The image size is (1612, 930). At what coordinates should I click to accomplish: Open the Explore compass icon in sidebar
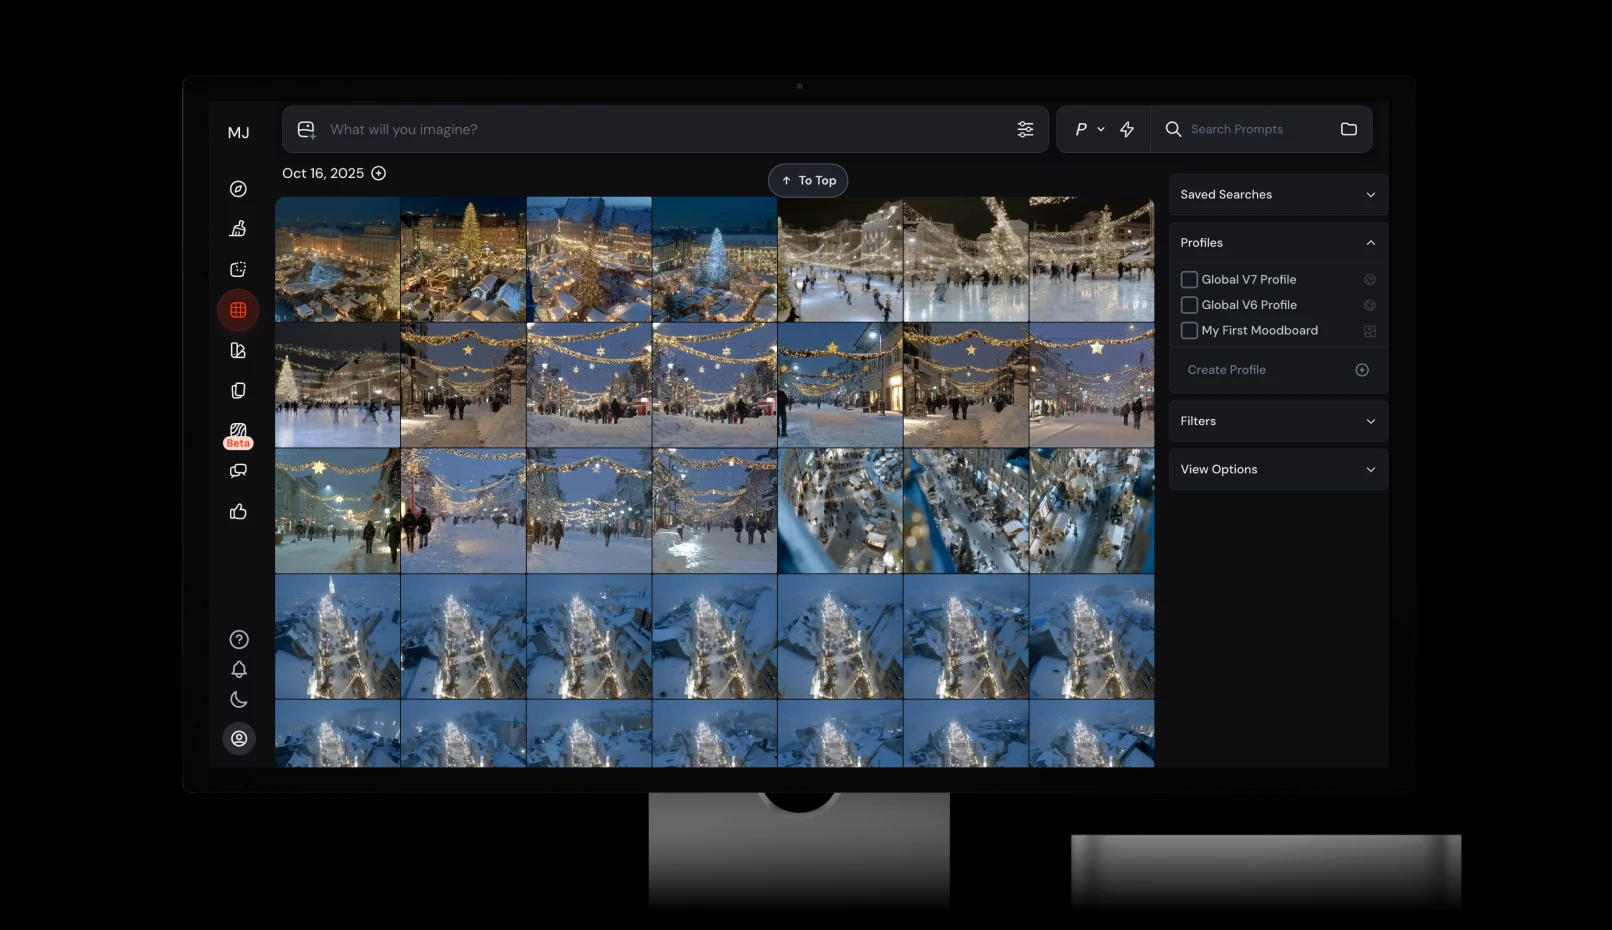(x=238, y=189)
